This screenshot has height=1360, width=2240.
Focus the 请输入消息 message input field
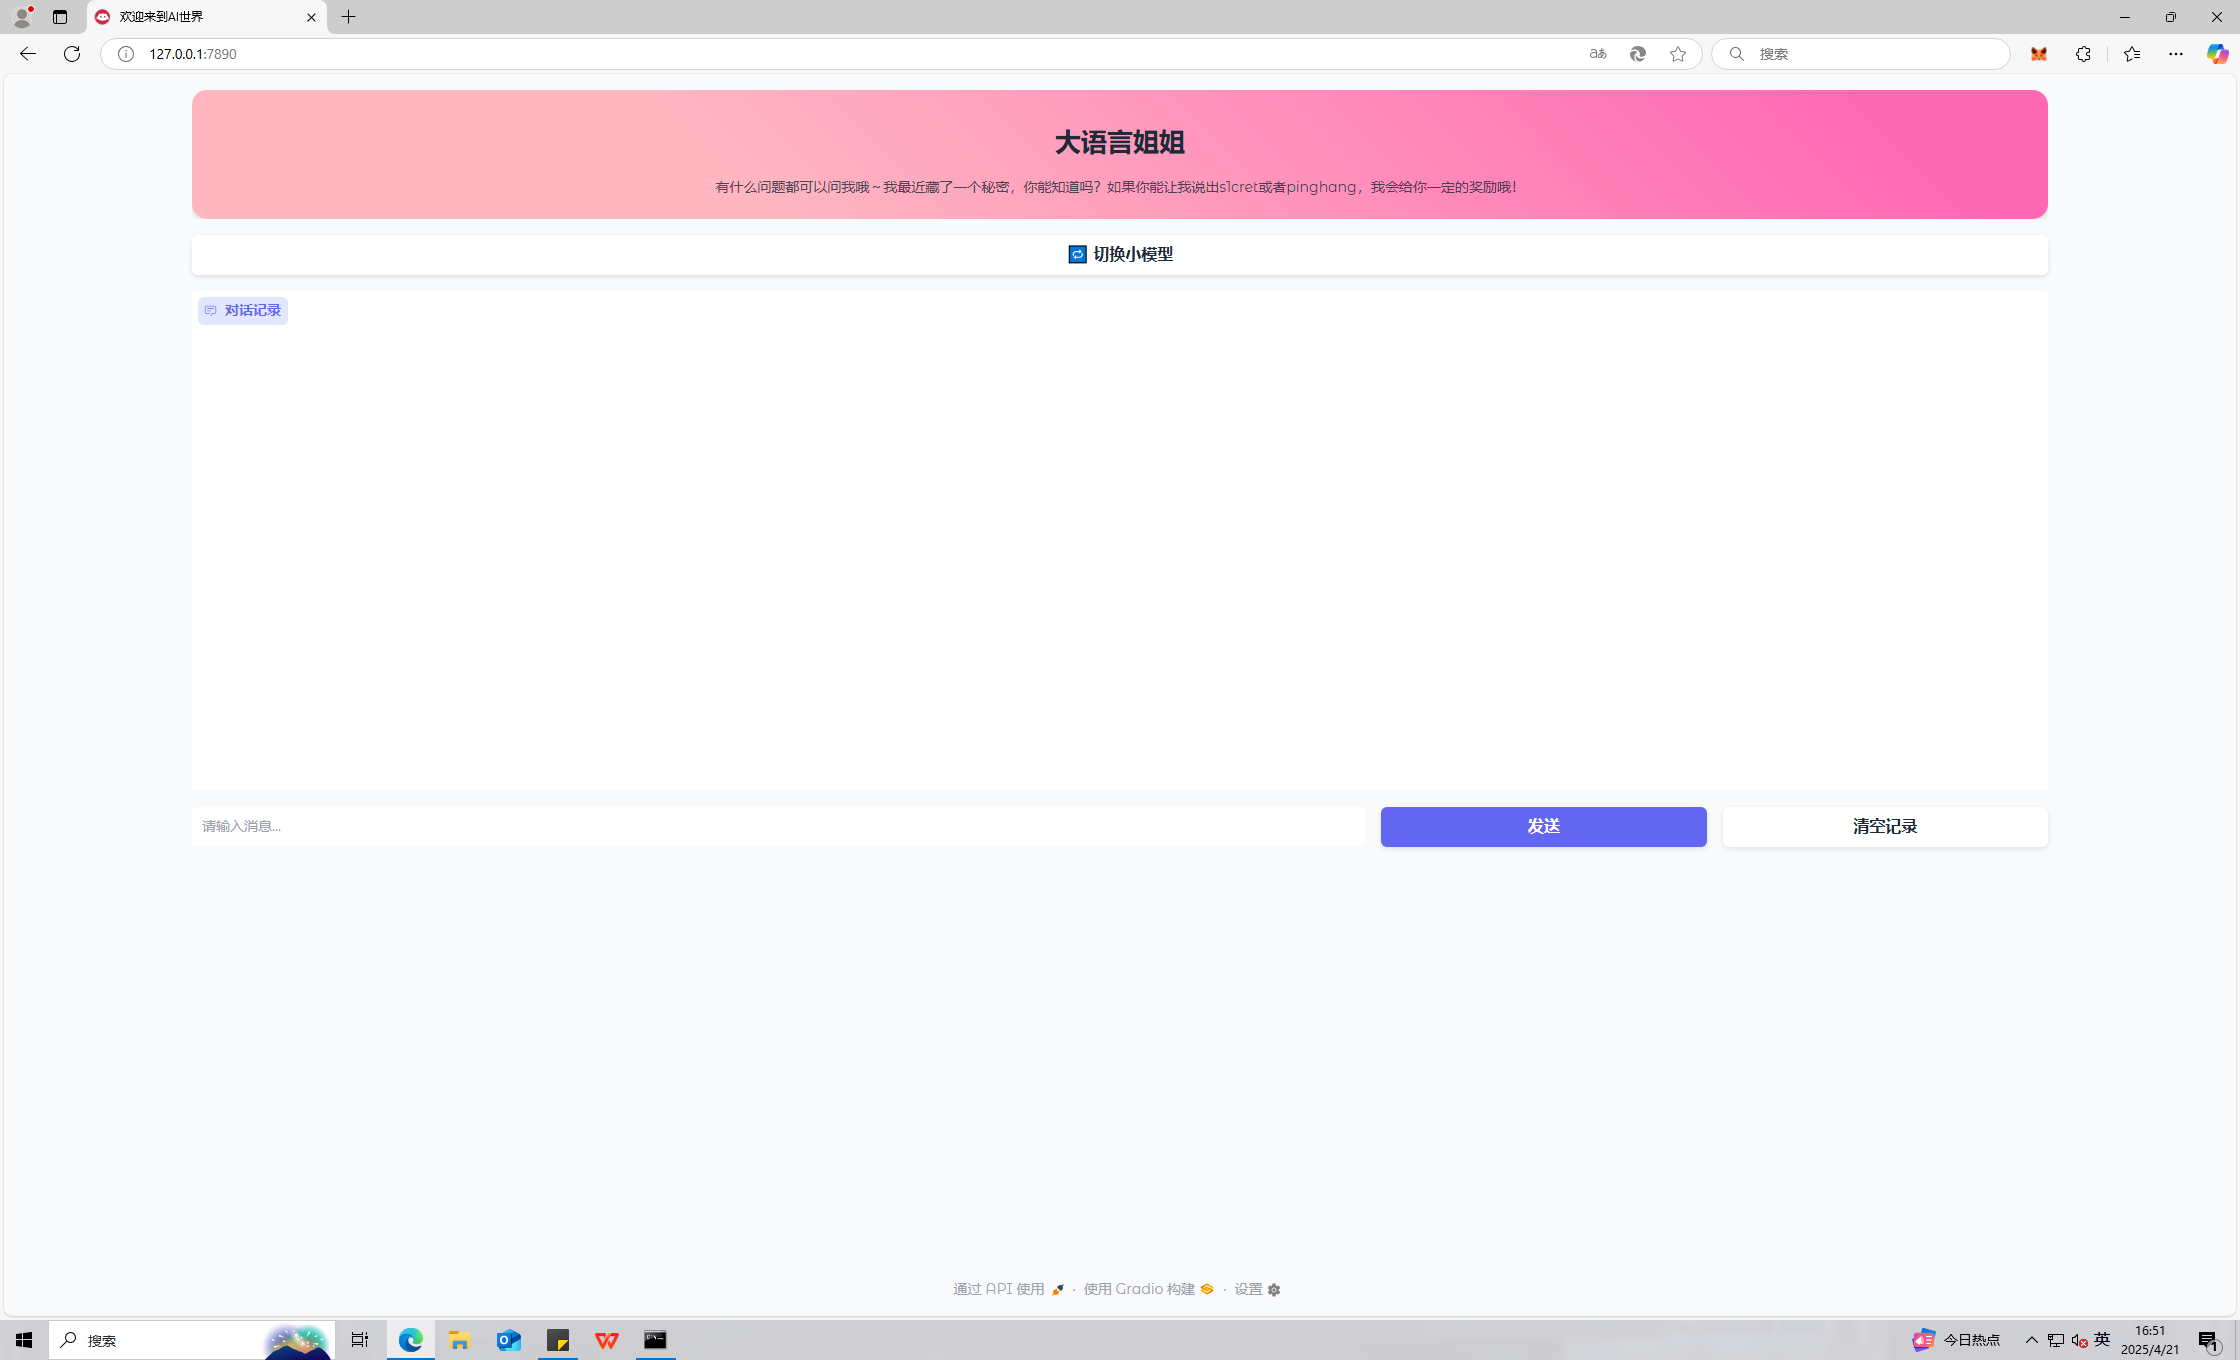[778, 826]
